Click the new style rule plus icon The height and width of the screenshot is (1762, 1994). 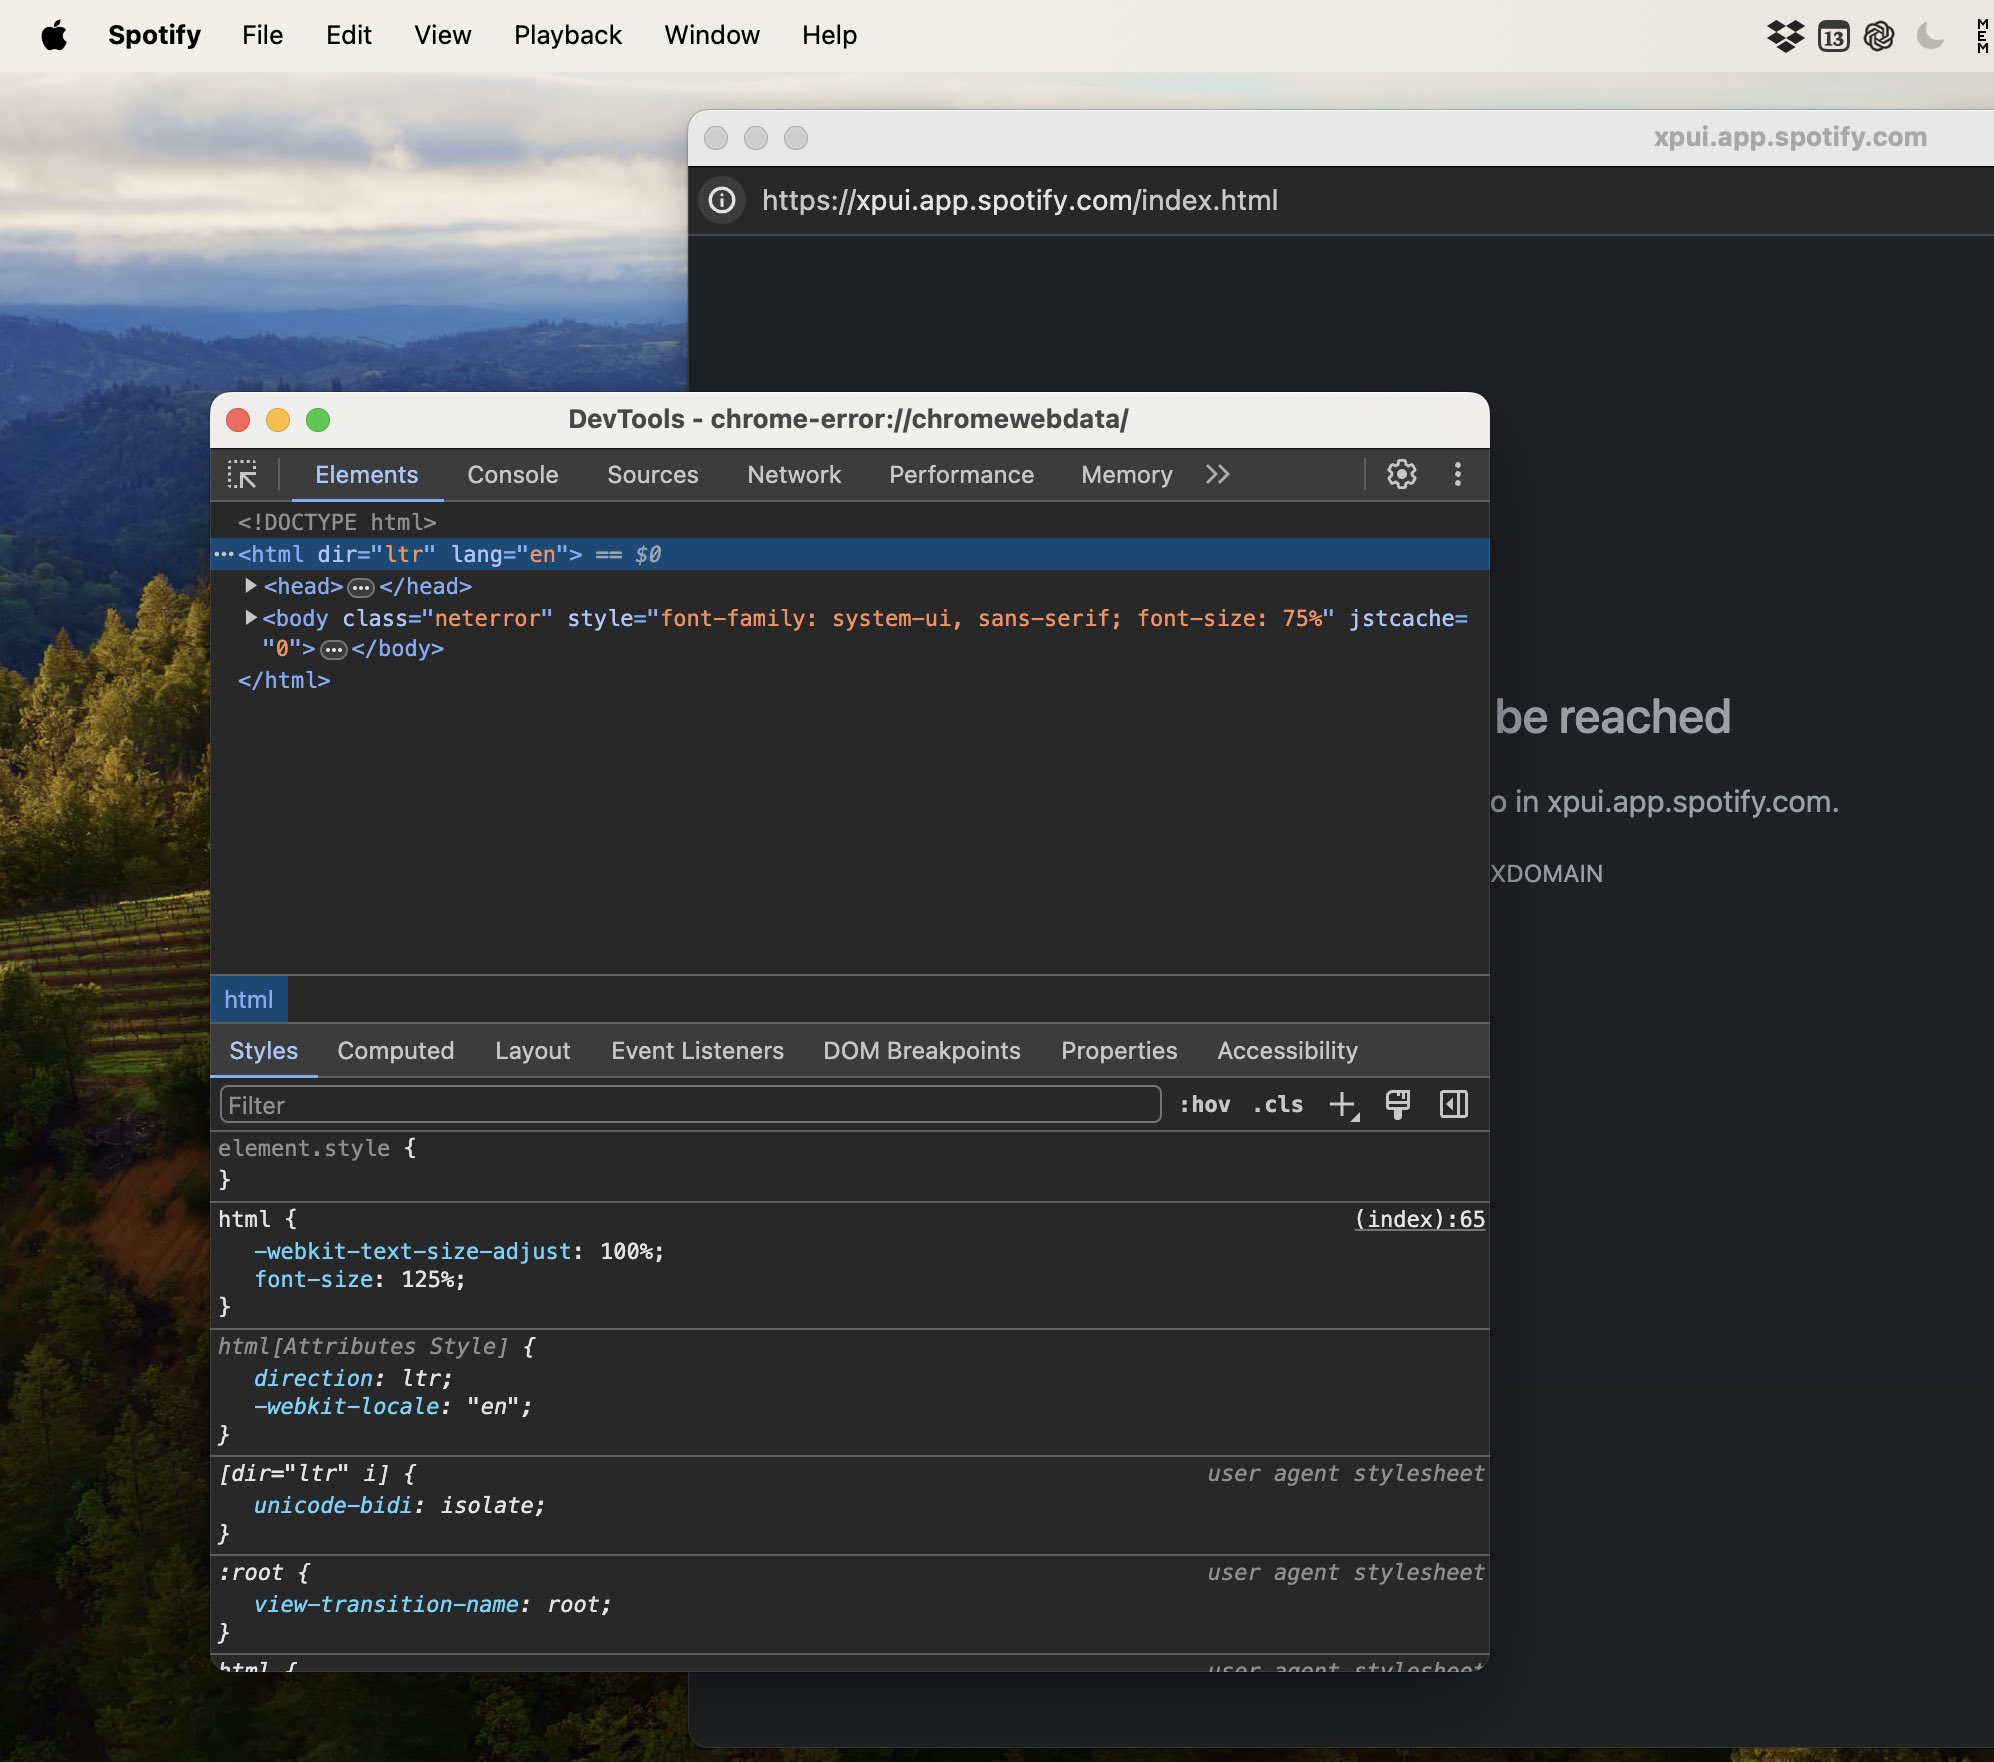click(x=1343, y=1105)
